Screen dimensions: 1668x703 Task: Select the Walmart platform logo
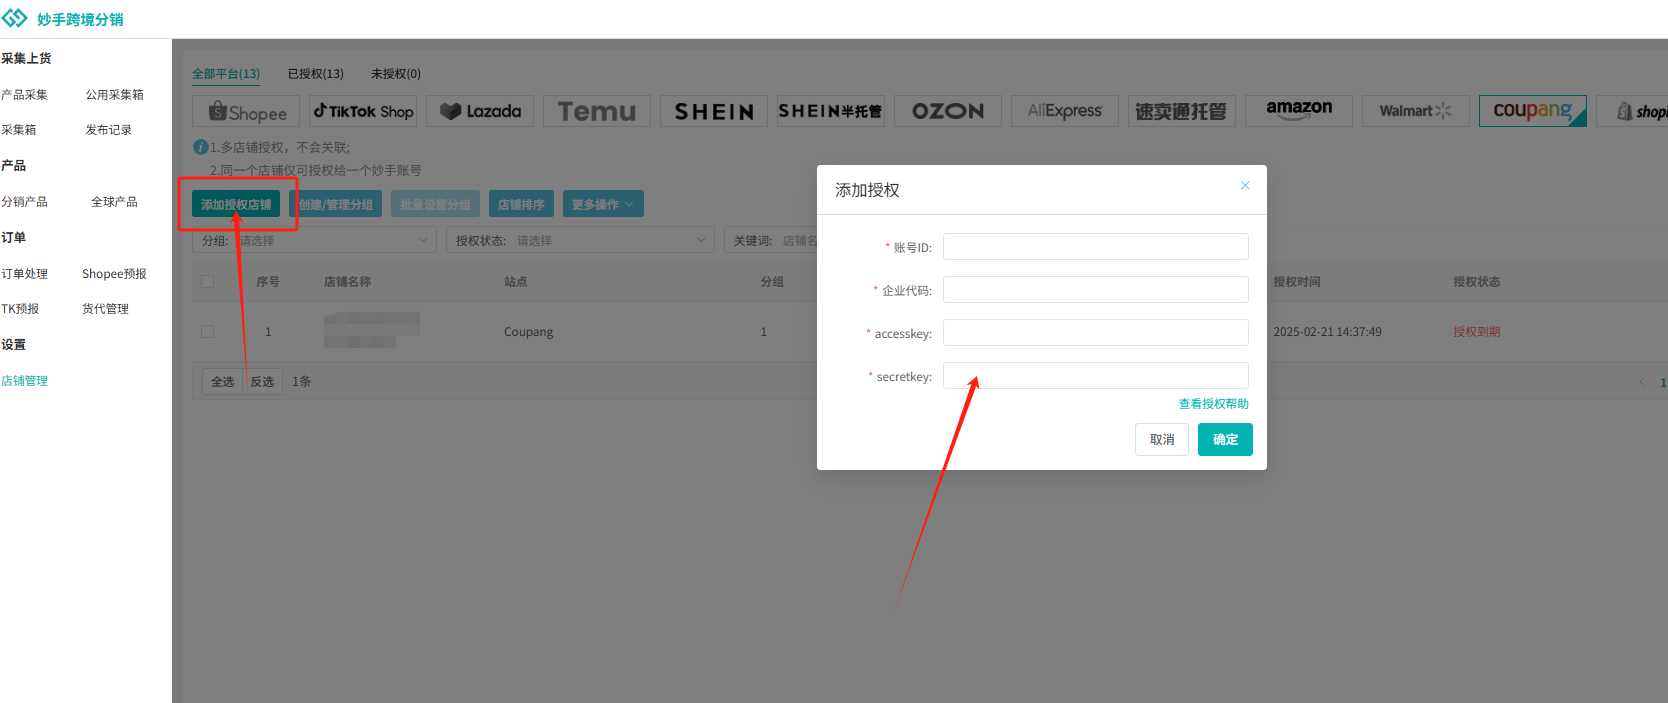(x=1416, y=111)
